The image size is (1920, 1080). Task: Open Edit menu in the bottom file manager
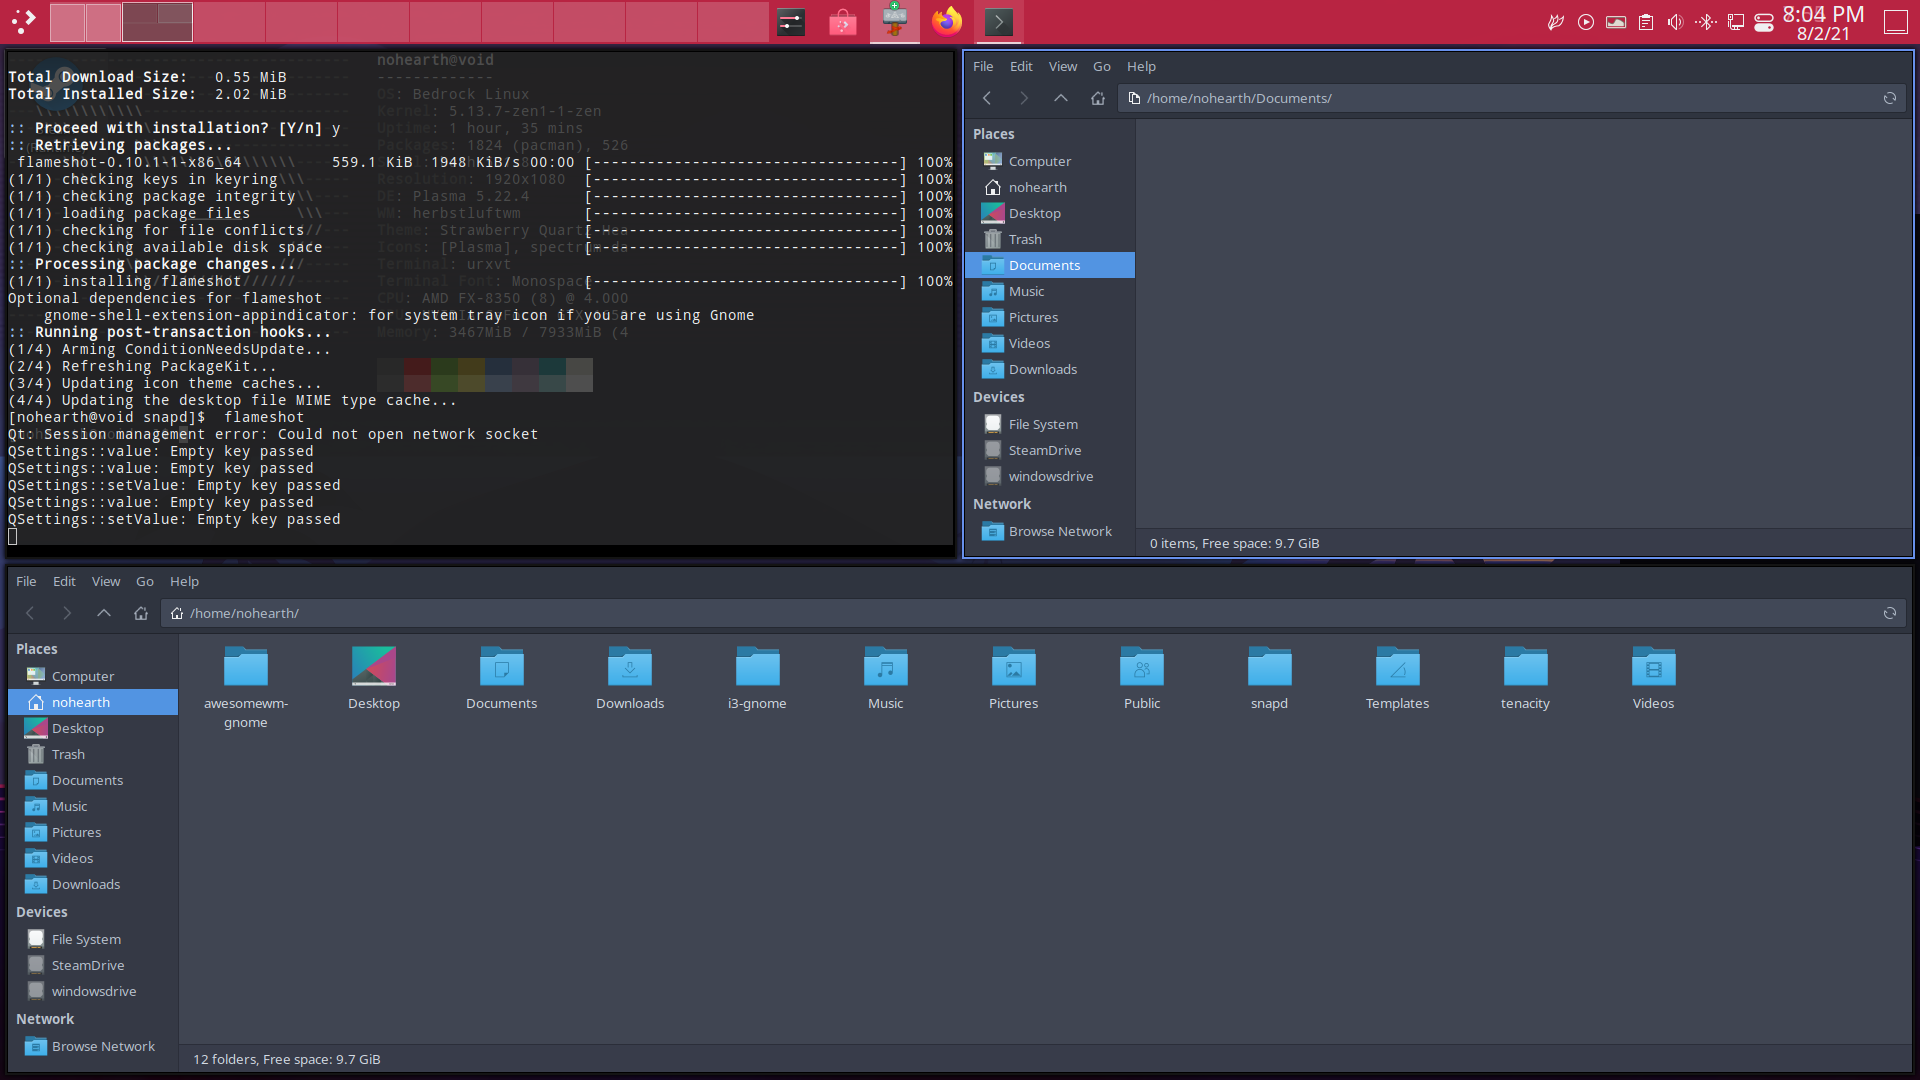[x=64, y=581]
